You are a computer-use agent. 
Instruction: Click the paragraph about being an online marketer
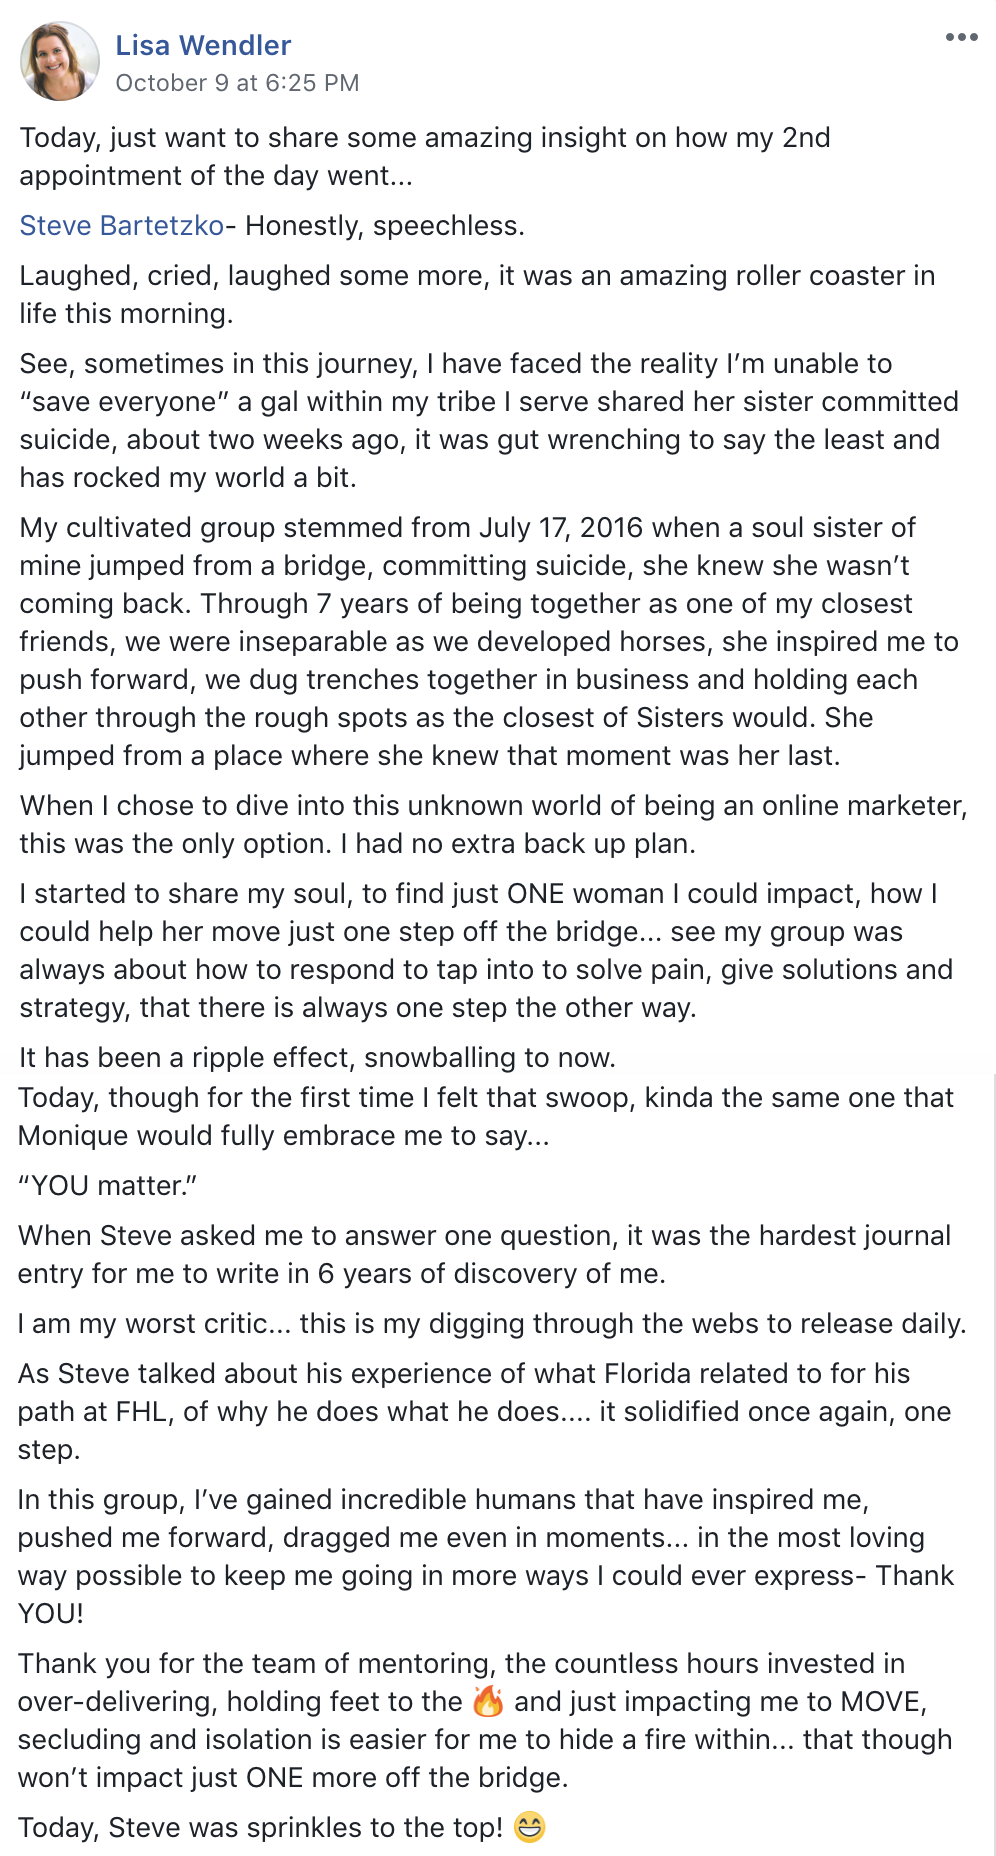click(x=492, y=825)
